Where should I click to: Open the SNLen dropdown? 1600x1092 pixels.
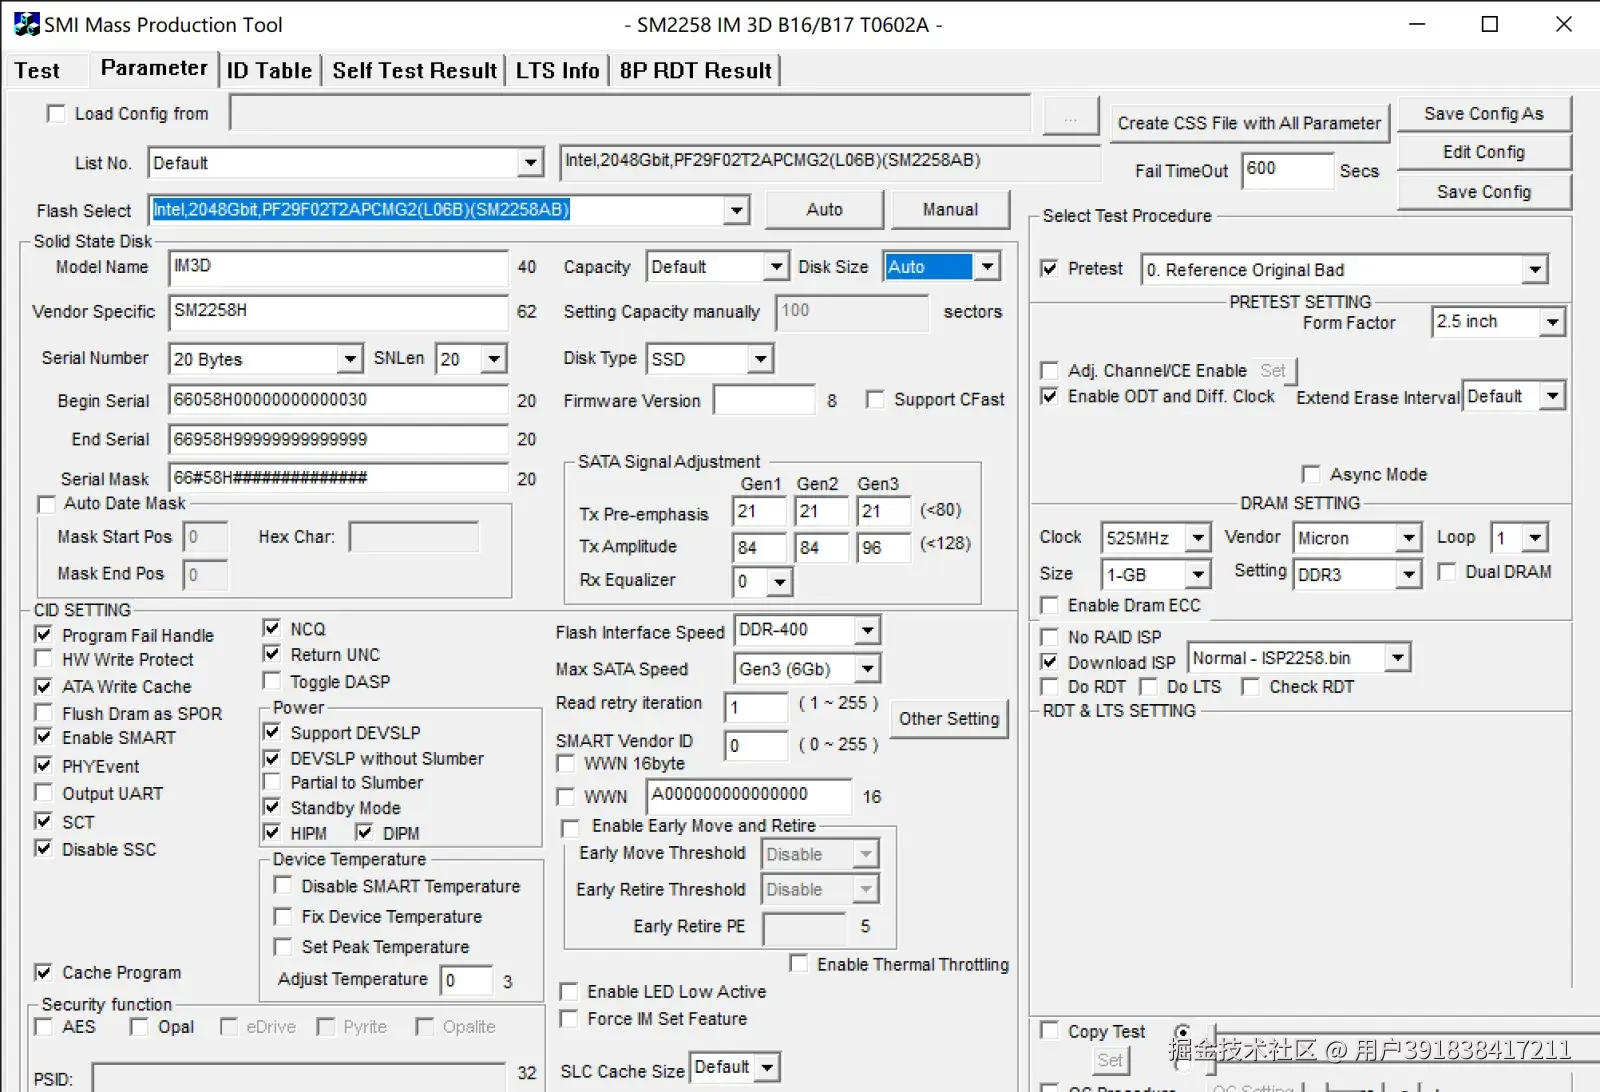(494, 359)
